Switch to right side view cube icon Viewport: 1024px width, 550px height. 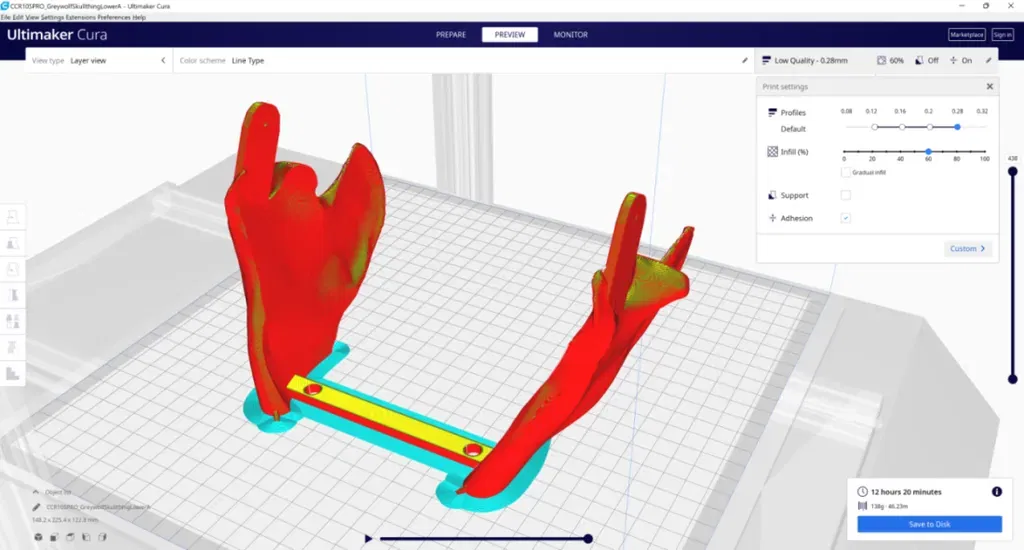click(103, 537)
